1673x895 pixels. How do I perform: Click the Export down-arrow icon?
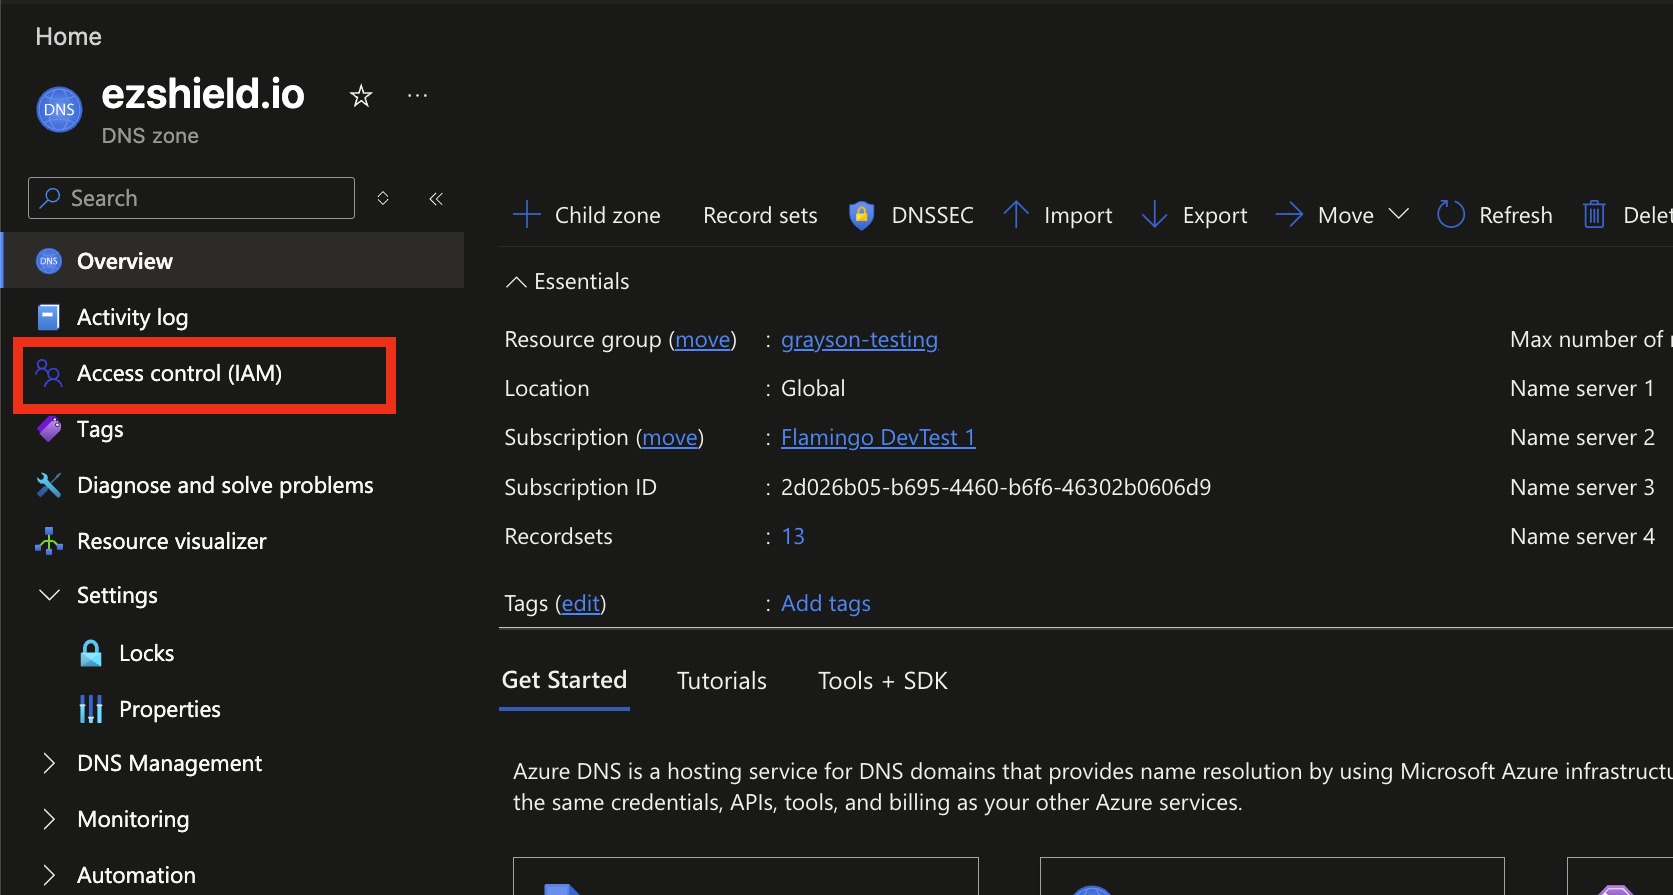[1155, 214]
